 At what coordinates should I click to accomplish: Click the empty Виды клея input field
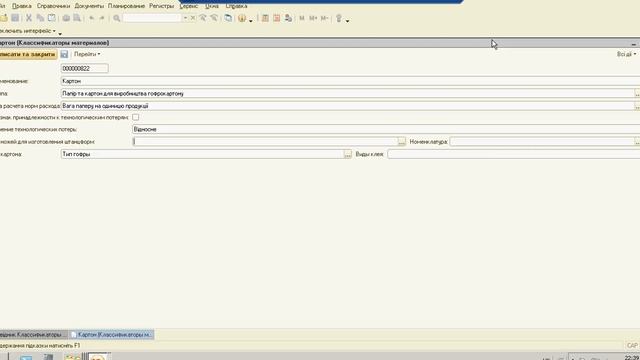(513, 154)
